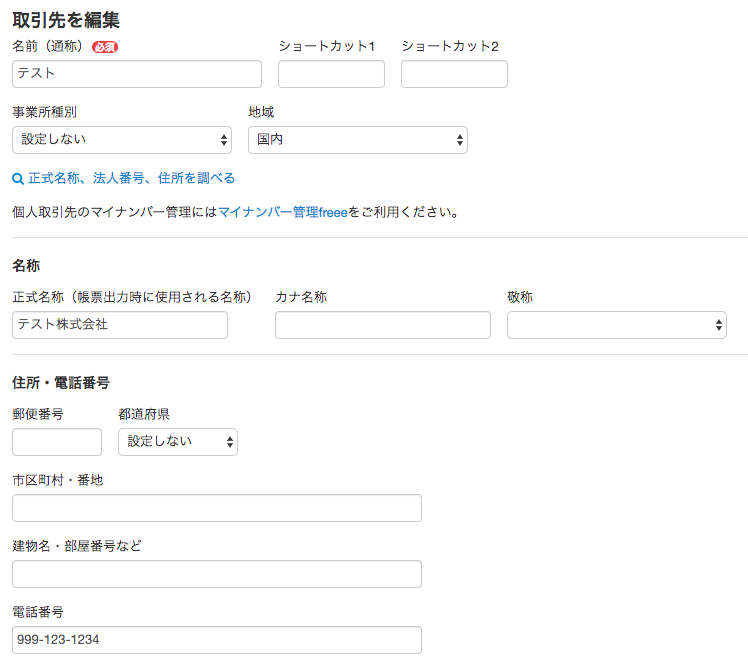This screenshot has height=667, width=748.
Task: Click the 事業所種別 label
Action: (x=44, y=112)
